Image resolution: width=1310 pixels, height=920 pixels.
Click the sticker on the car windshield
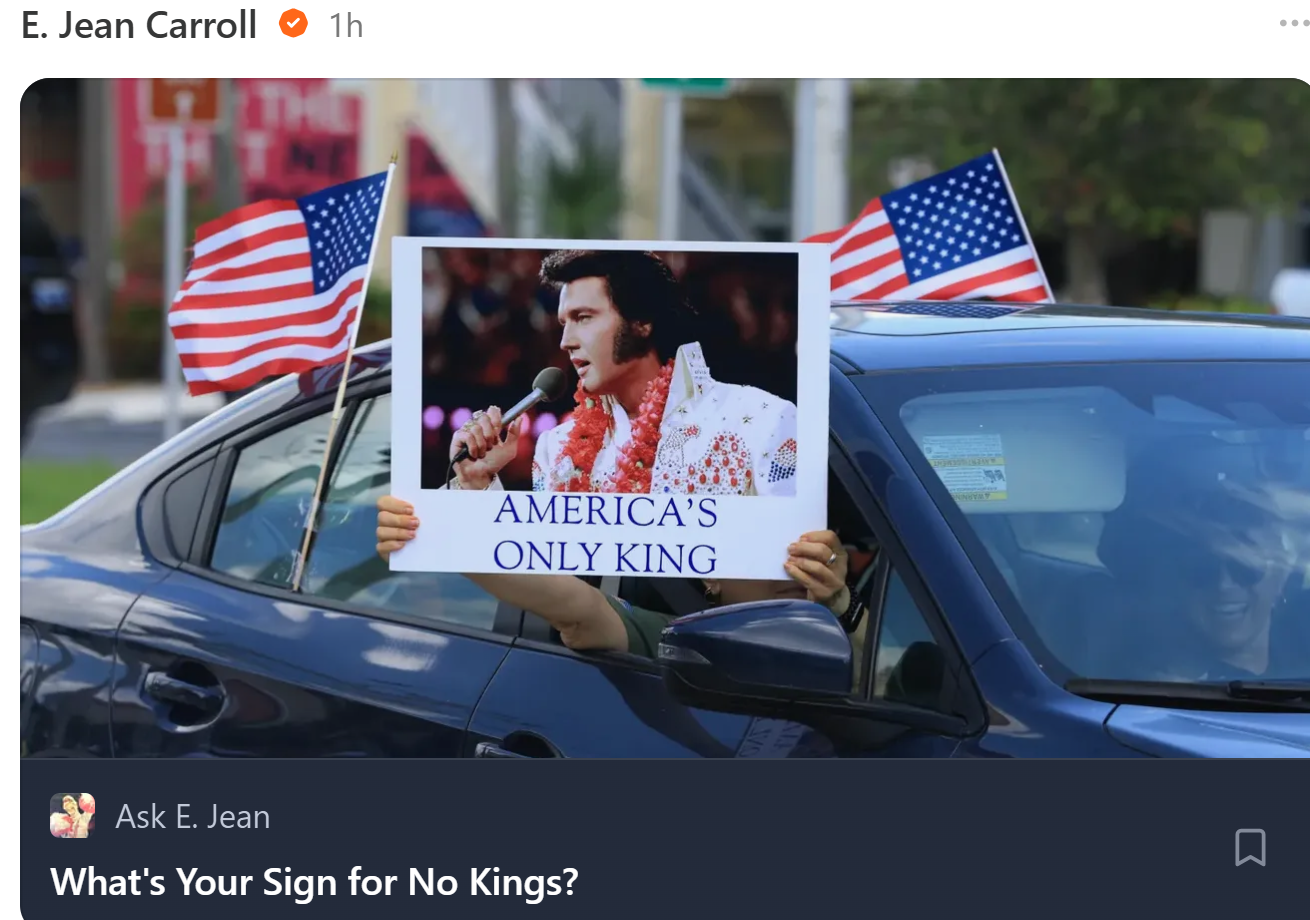[963, 467]
